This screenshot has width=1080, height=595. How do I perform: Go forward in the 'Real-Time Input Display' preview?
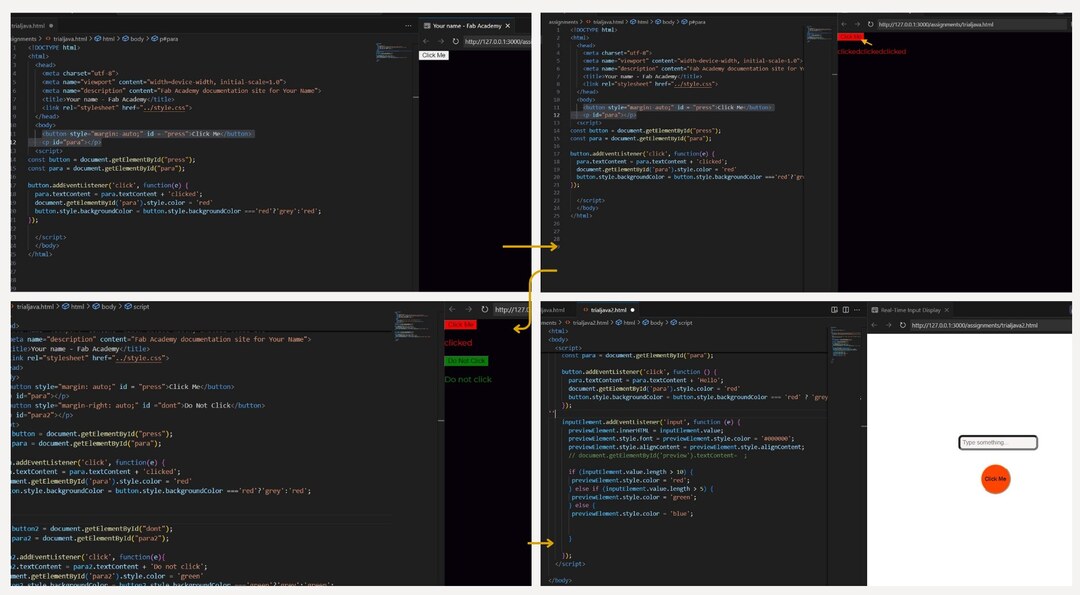click(x=889, y=325)
